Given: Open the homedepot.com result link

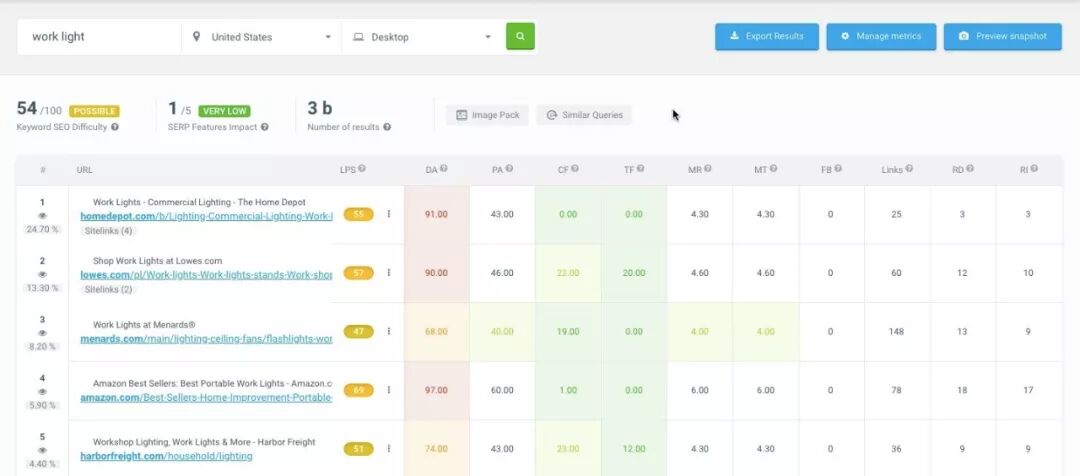Looking at the screenshot, I should tap(207, 216).
